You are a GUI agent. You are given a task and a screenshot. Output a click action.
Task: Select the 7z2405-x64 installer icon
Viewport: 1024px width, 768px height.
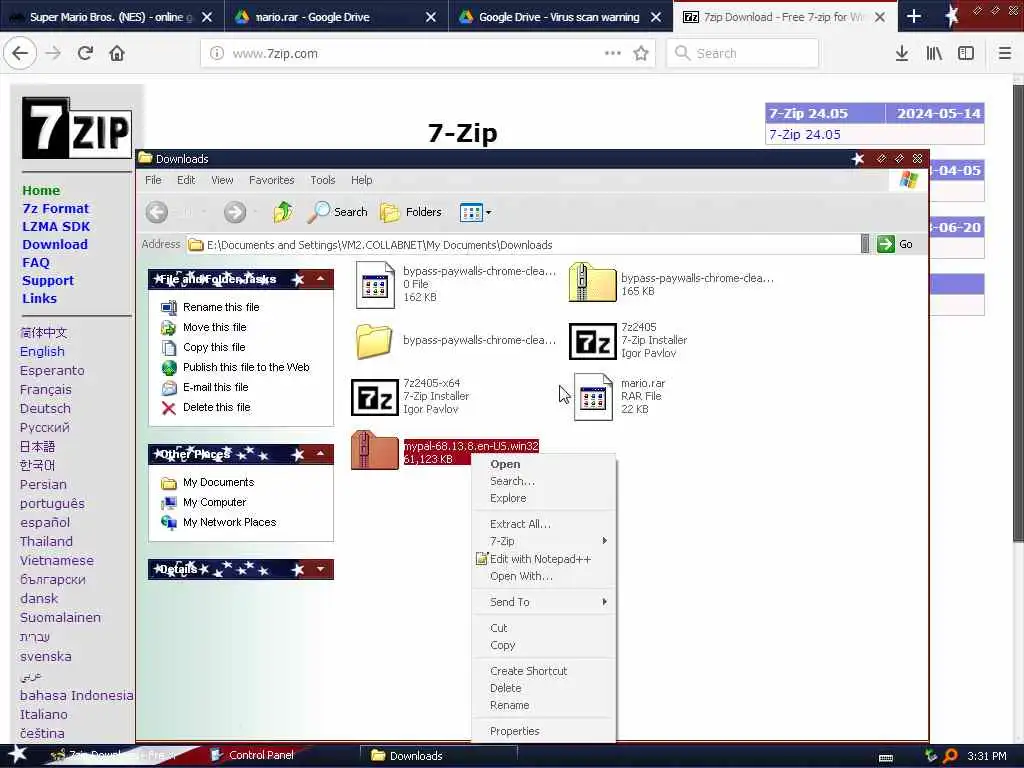tap(375, 397)
